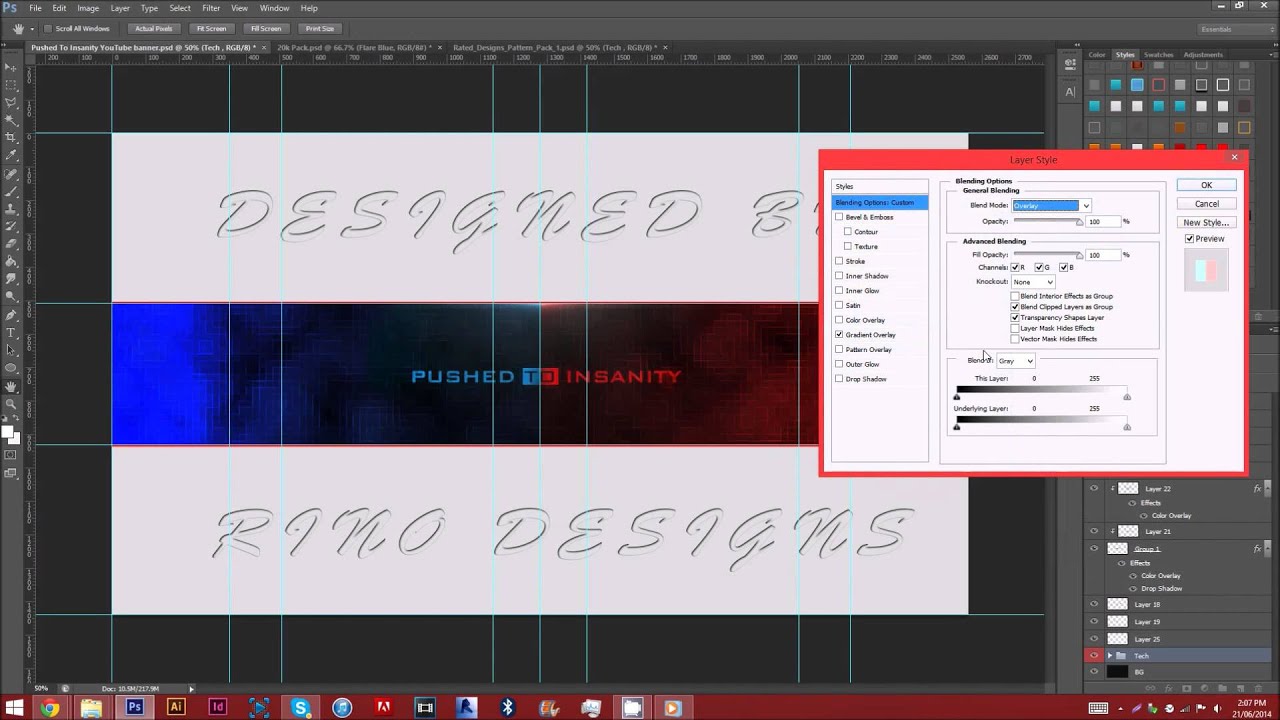Select the Healing Brush tool
The image size is (1280, 720).
(11, 173)
